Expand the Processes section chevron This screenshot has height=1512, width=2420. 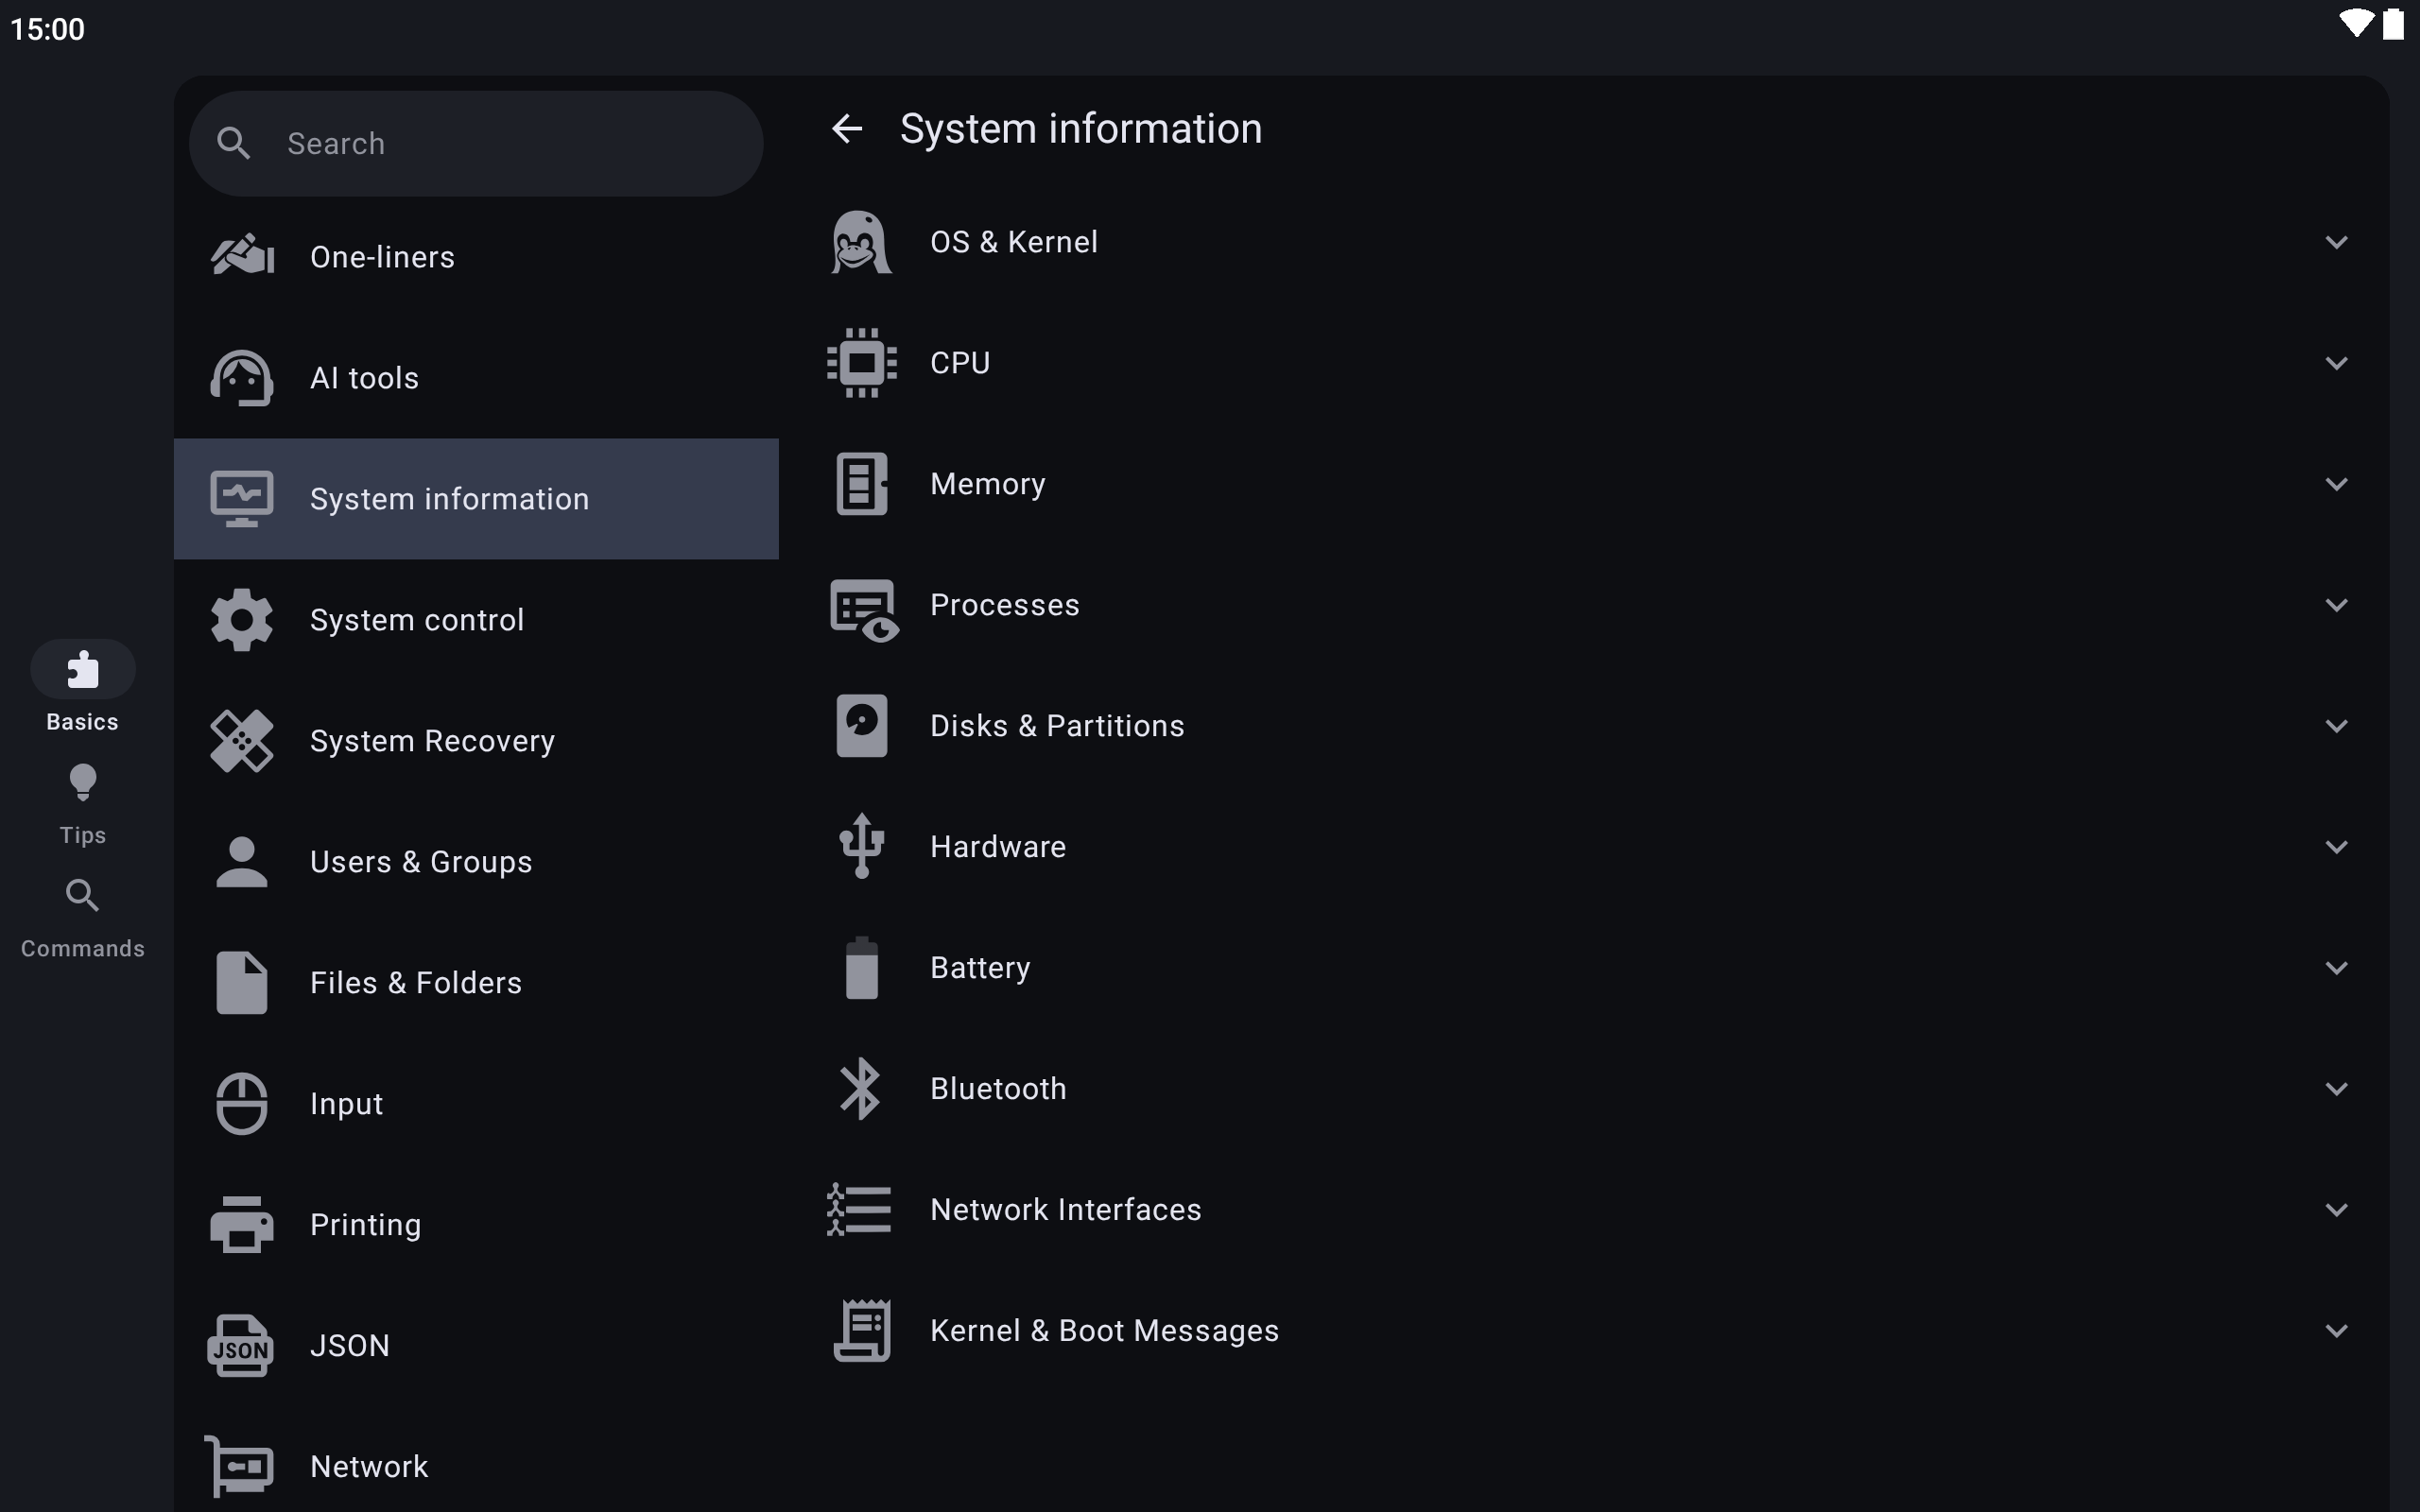coord(2336,605)
